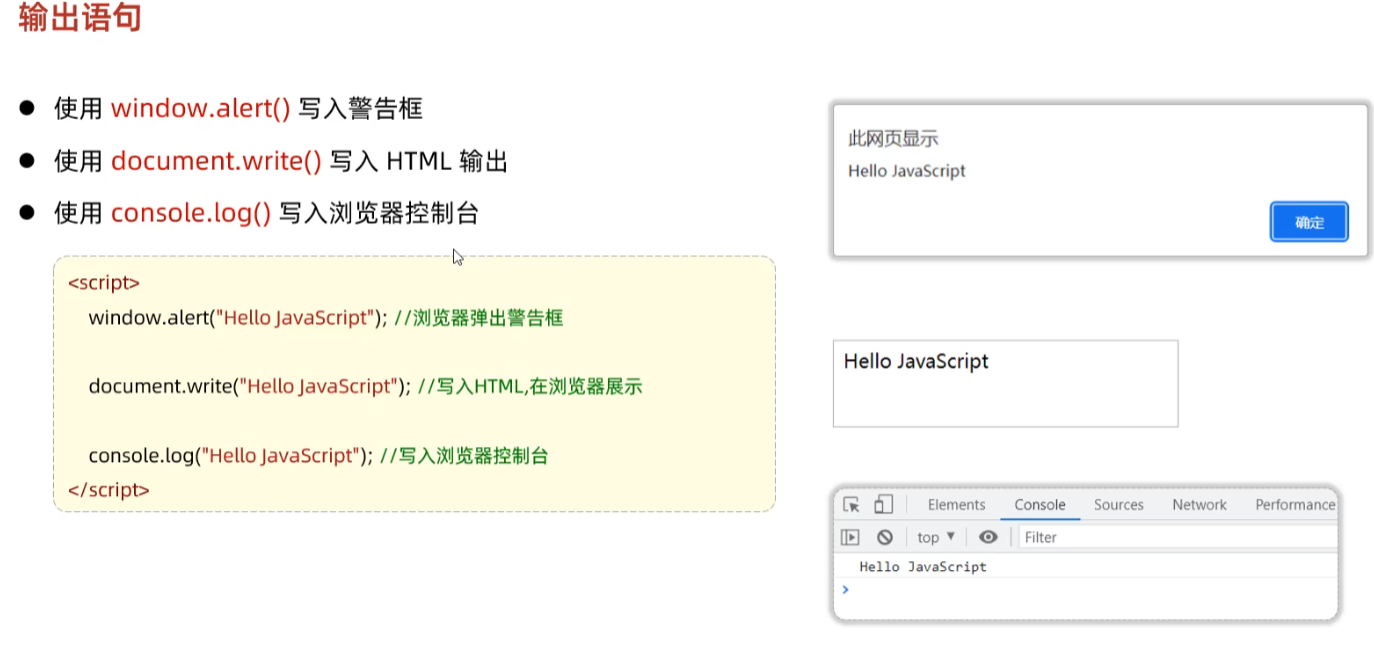Click Hello JavaScript message in alert dialog

click(907, 171)
